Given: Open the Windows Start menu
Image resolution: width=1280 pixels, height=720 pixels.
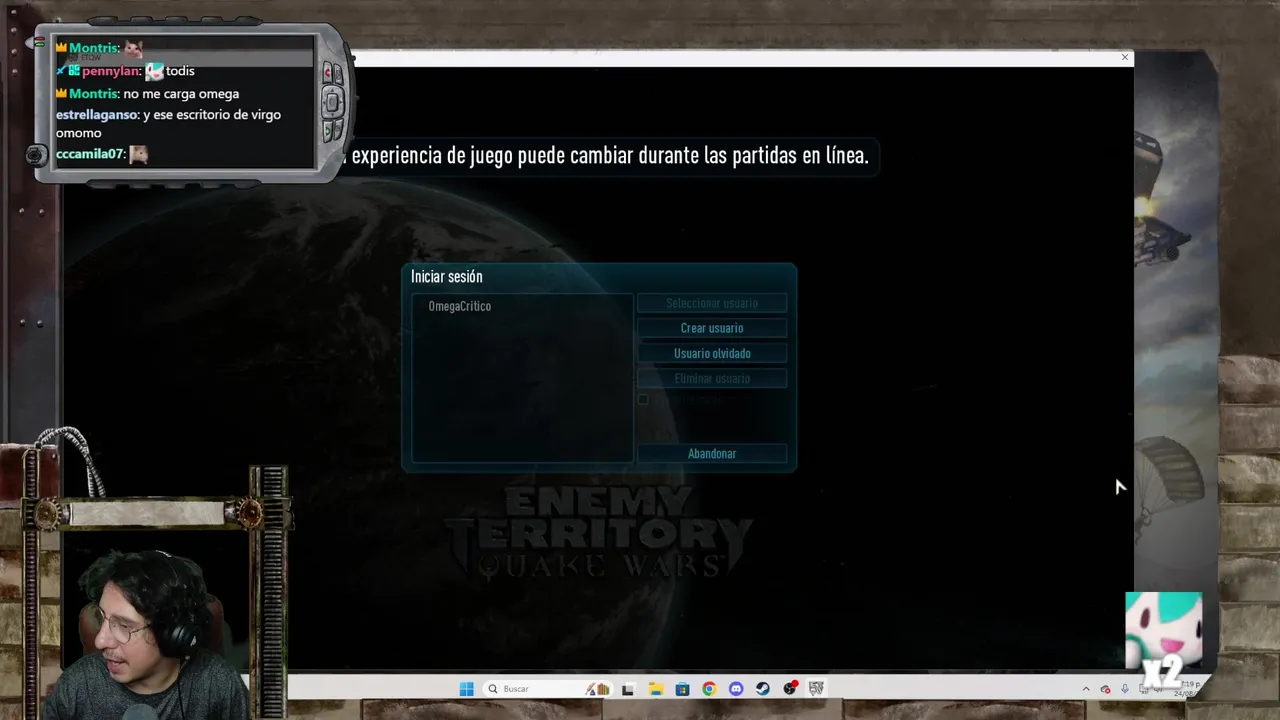Looking at the screenshot, I should [466, 689].
